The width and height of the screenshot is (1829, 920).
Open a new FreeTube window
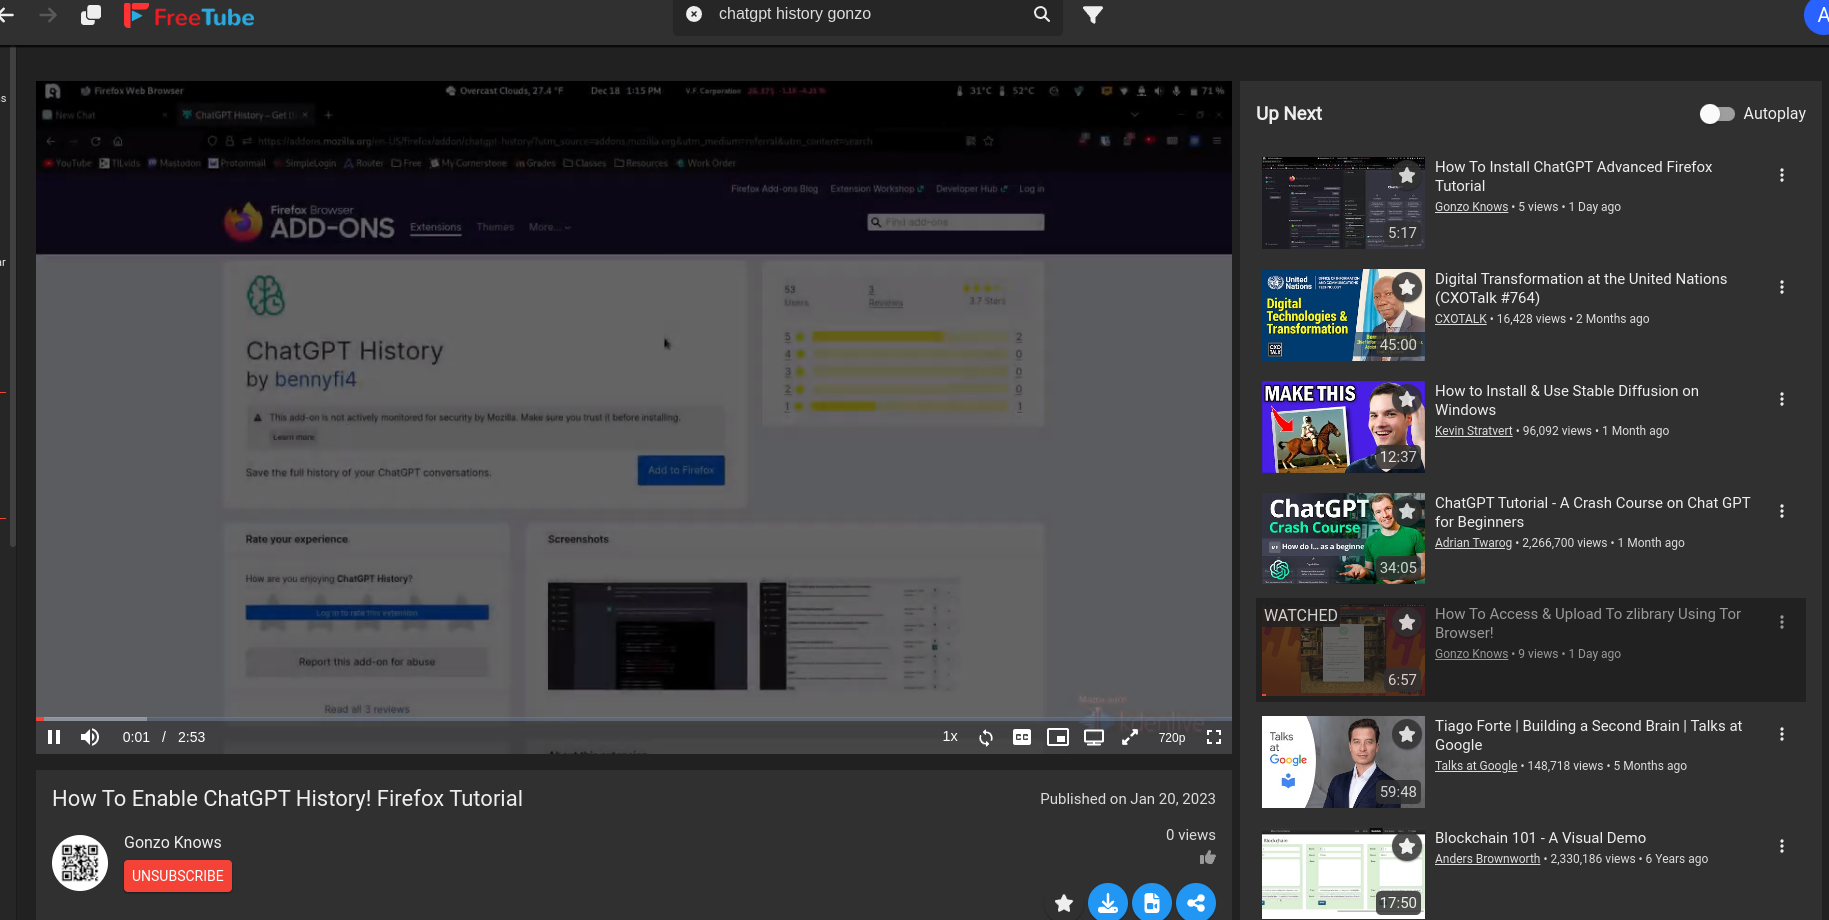pyautogui.click(x=90, y=15)
